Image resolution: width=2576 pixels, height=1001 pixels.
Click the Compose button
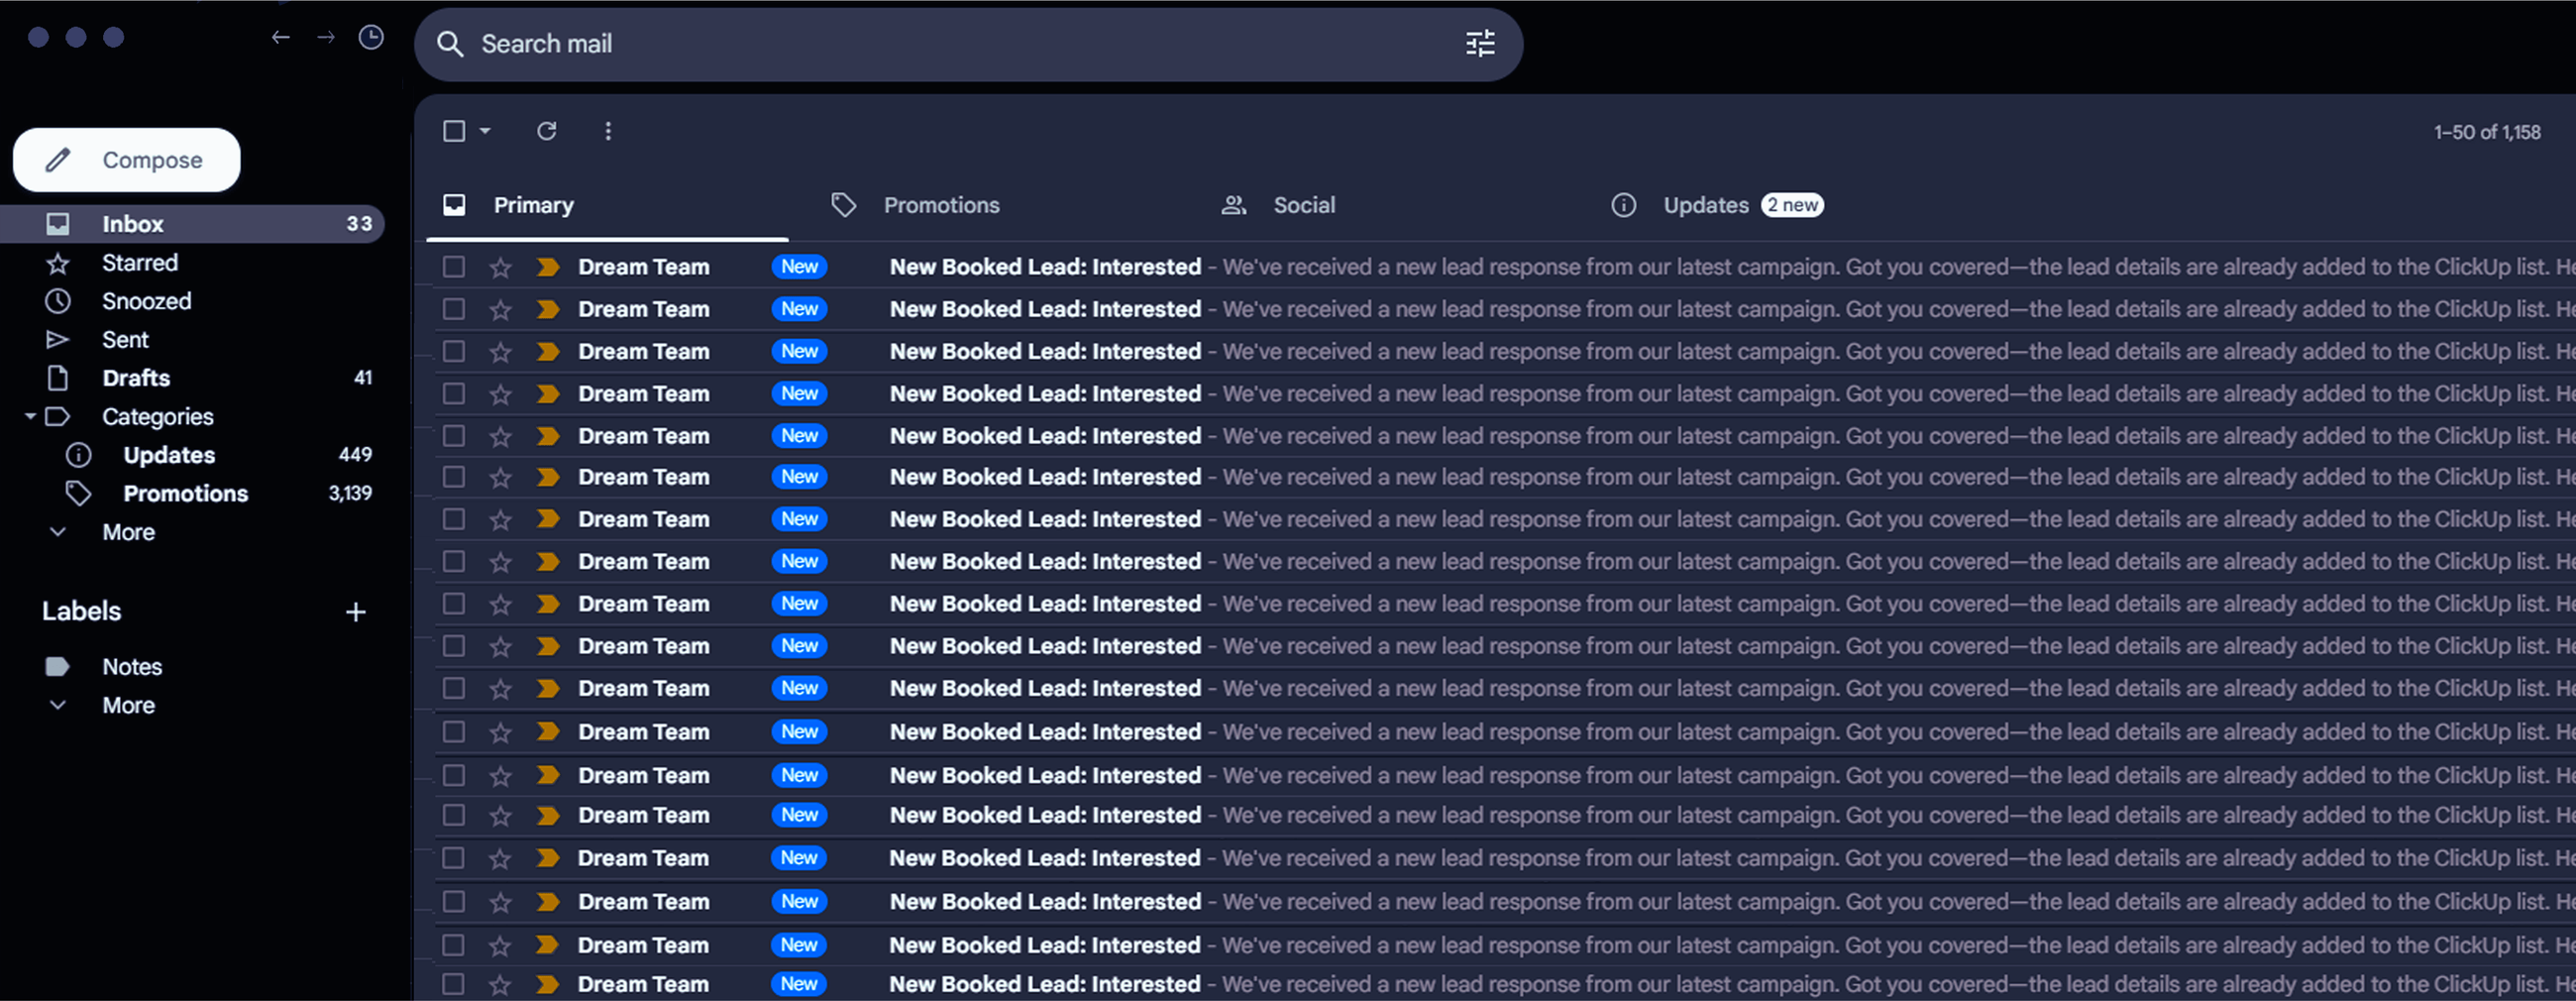(126, 160)
